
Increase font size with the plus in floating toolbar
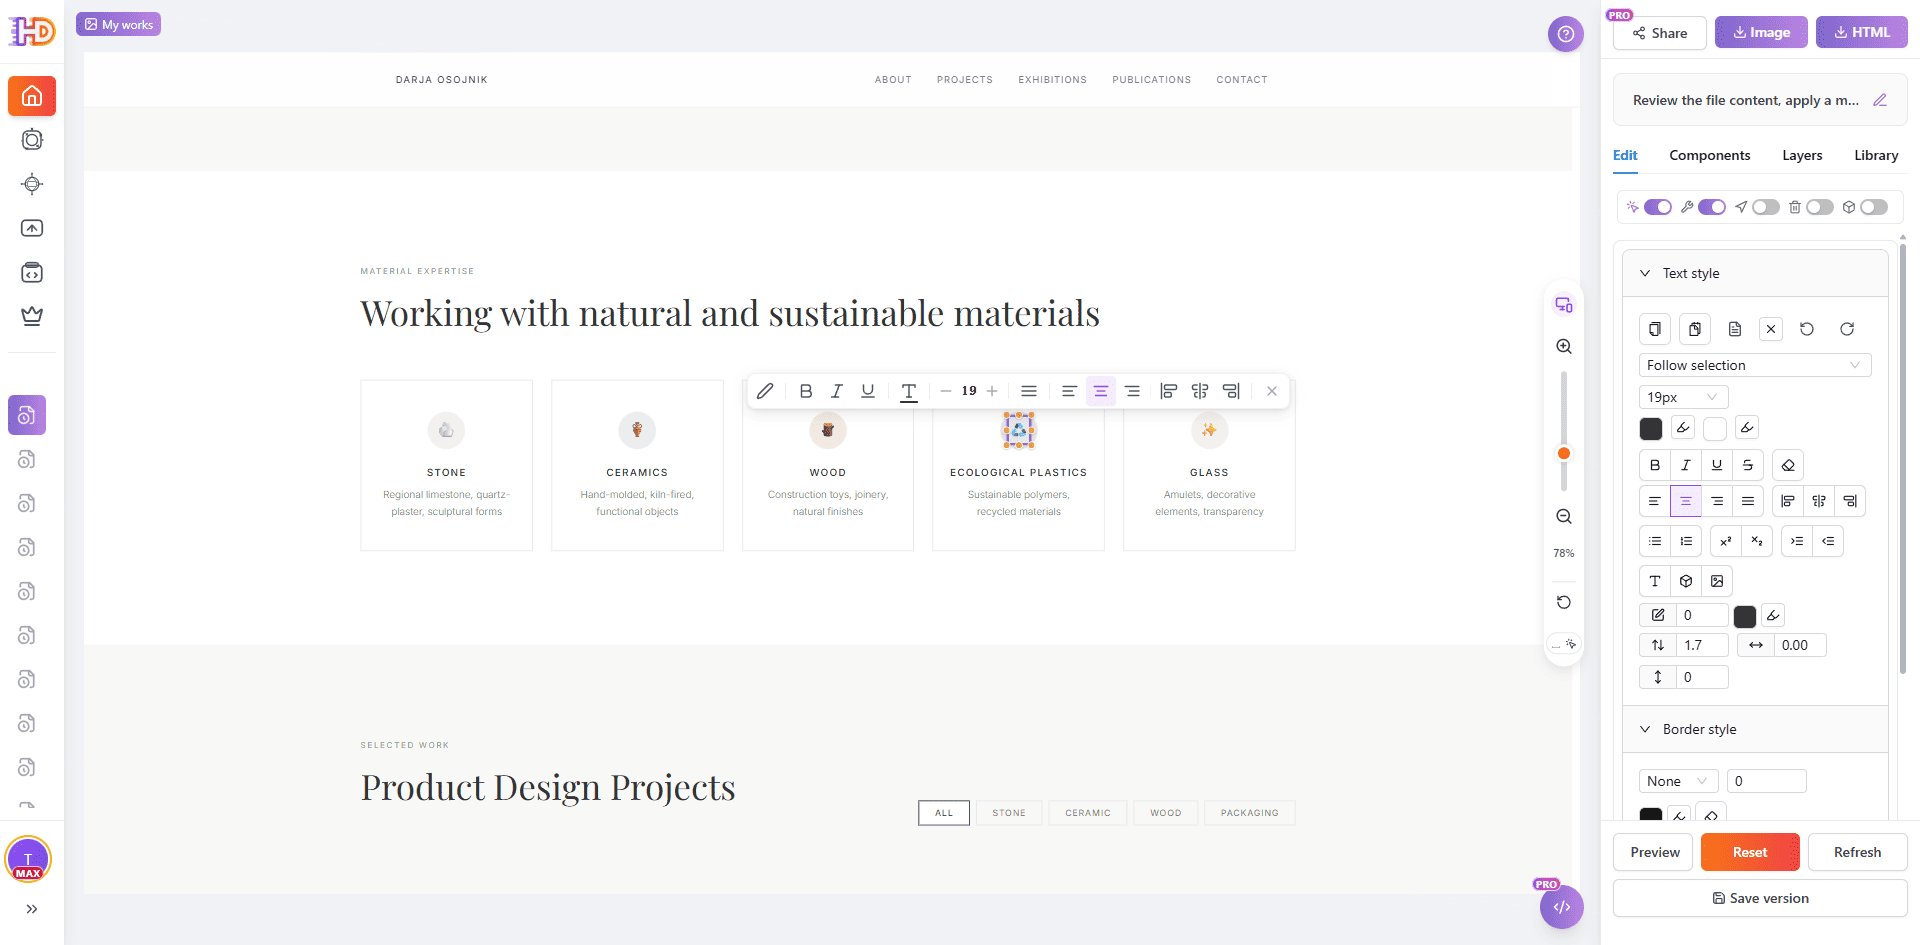(992, 391)
